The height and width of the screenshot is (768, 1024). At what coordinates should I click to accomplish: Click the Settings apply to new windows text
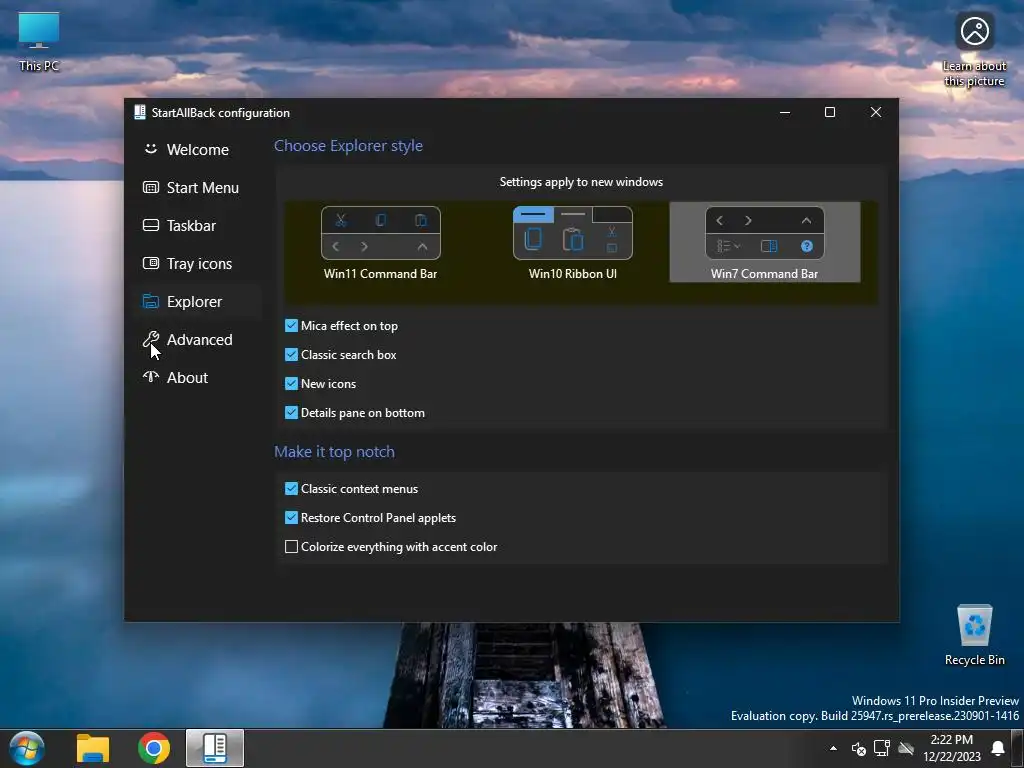pyautogui.click(x=581, y=182)
